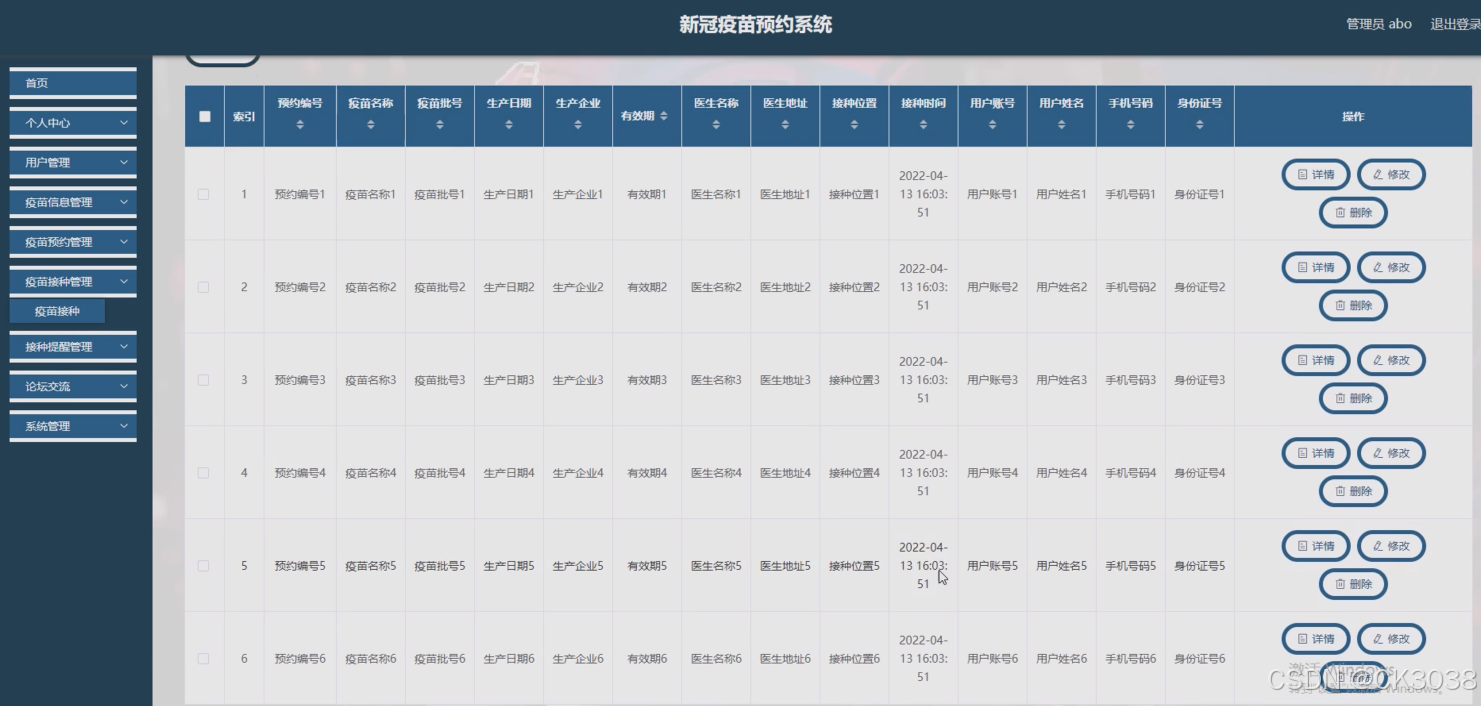This screenshot has height=706, width=1481.
Task: Expand the 用户管理 sidebar menu
Action: (73, 163)
